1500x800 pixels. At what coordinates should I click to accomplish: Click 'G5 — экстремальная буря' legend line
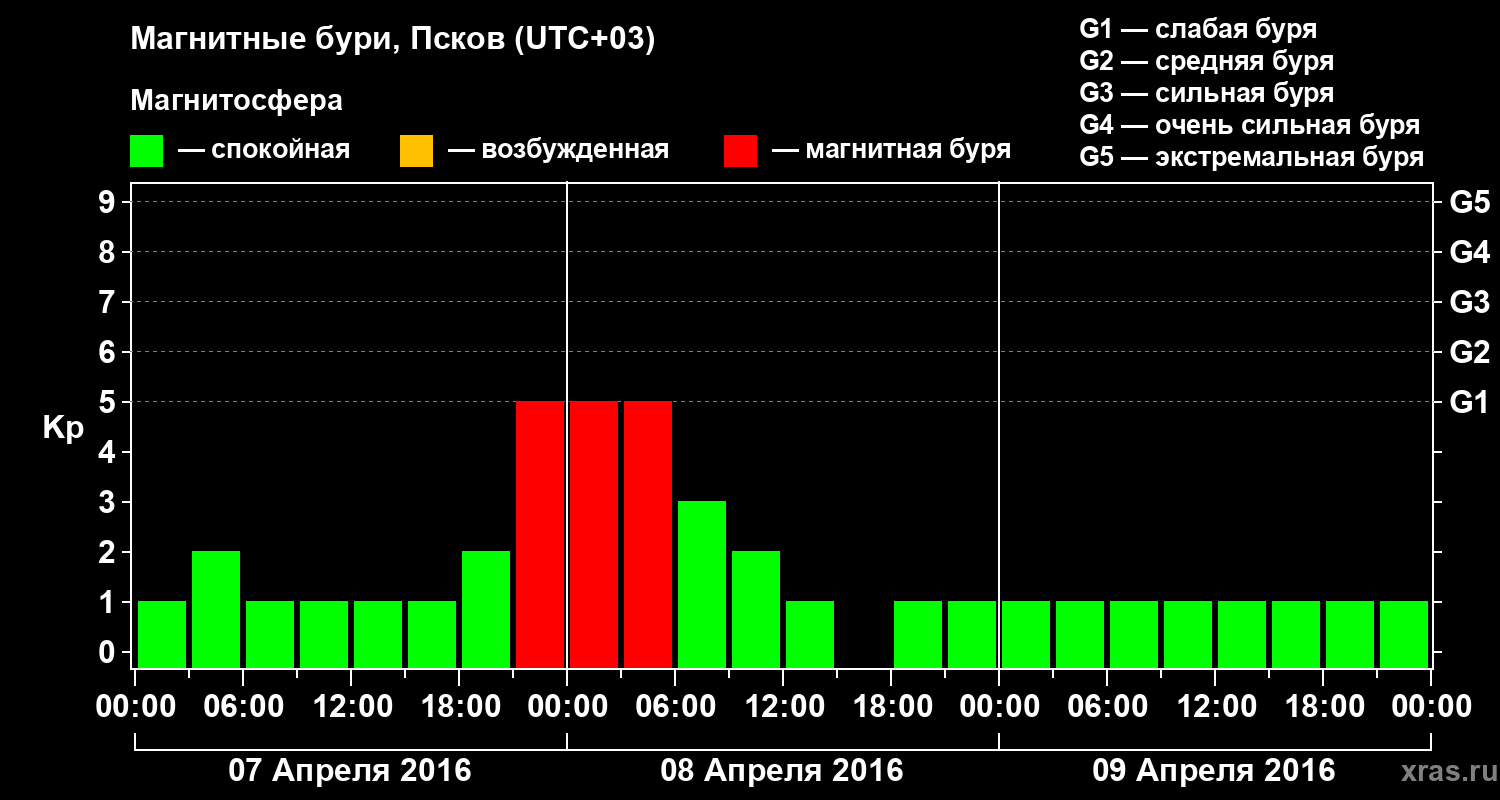(1251, 157)
